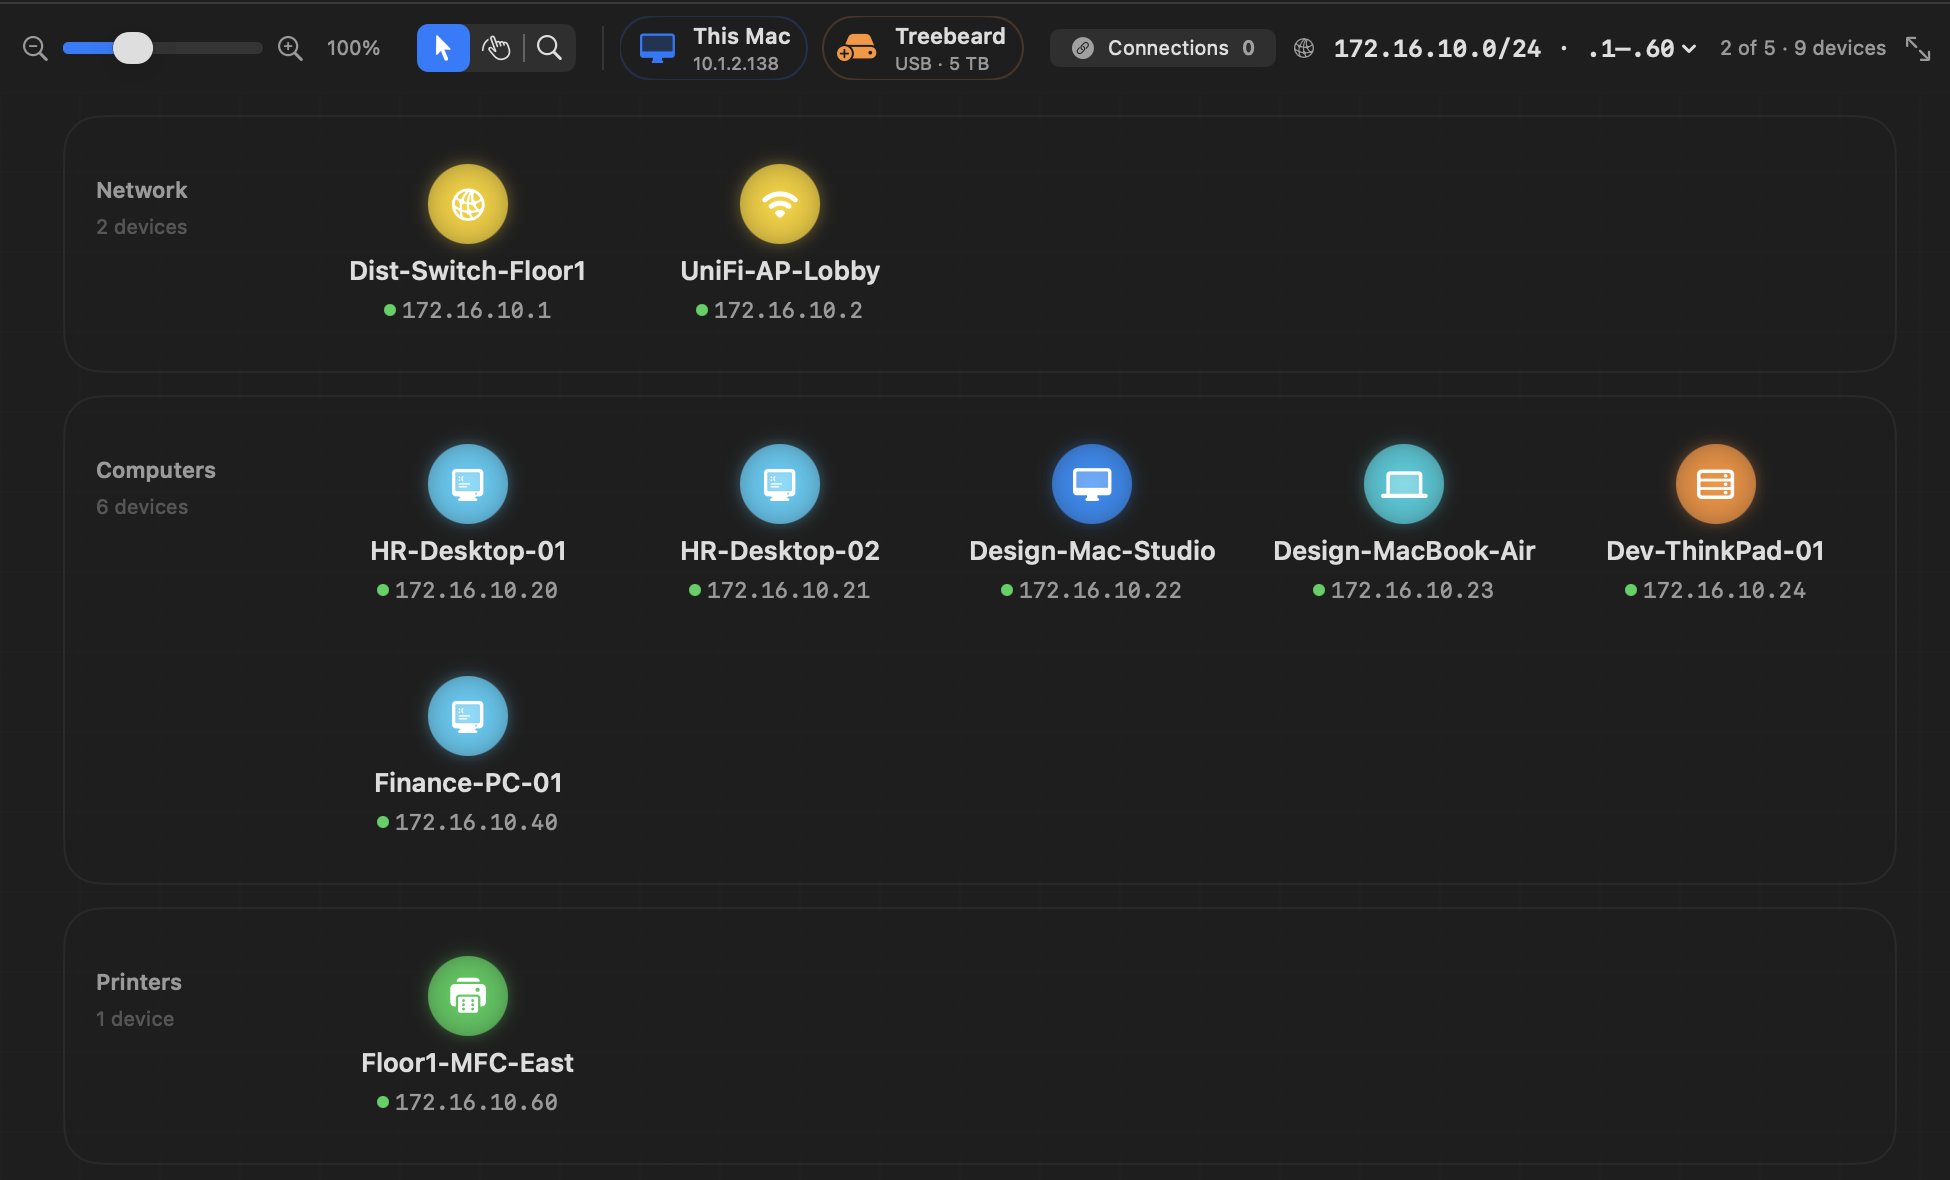Select the hand pan tool
Screen dimensions: 1950x1180
[496, 48]
